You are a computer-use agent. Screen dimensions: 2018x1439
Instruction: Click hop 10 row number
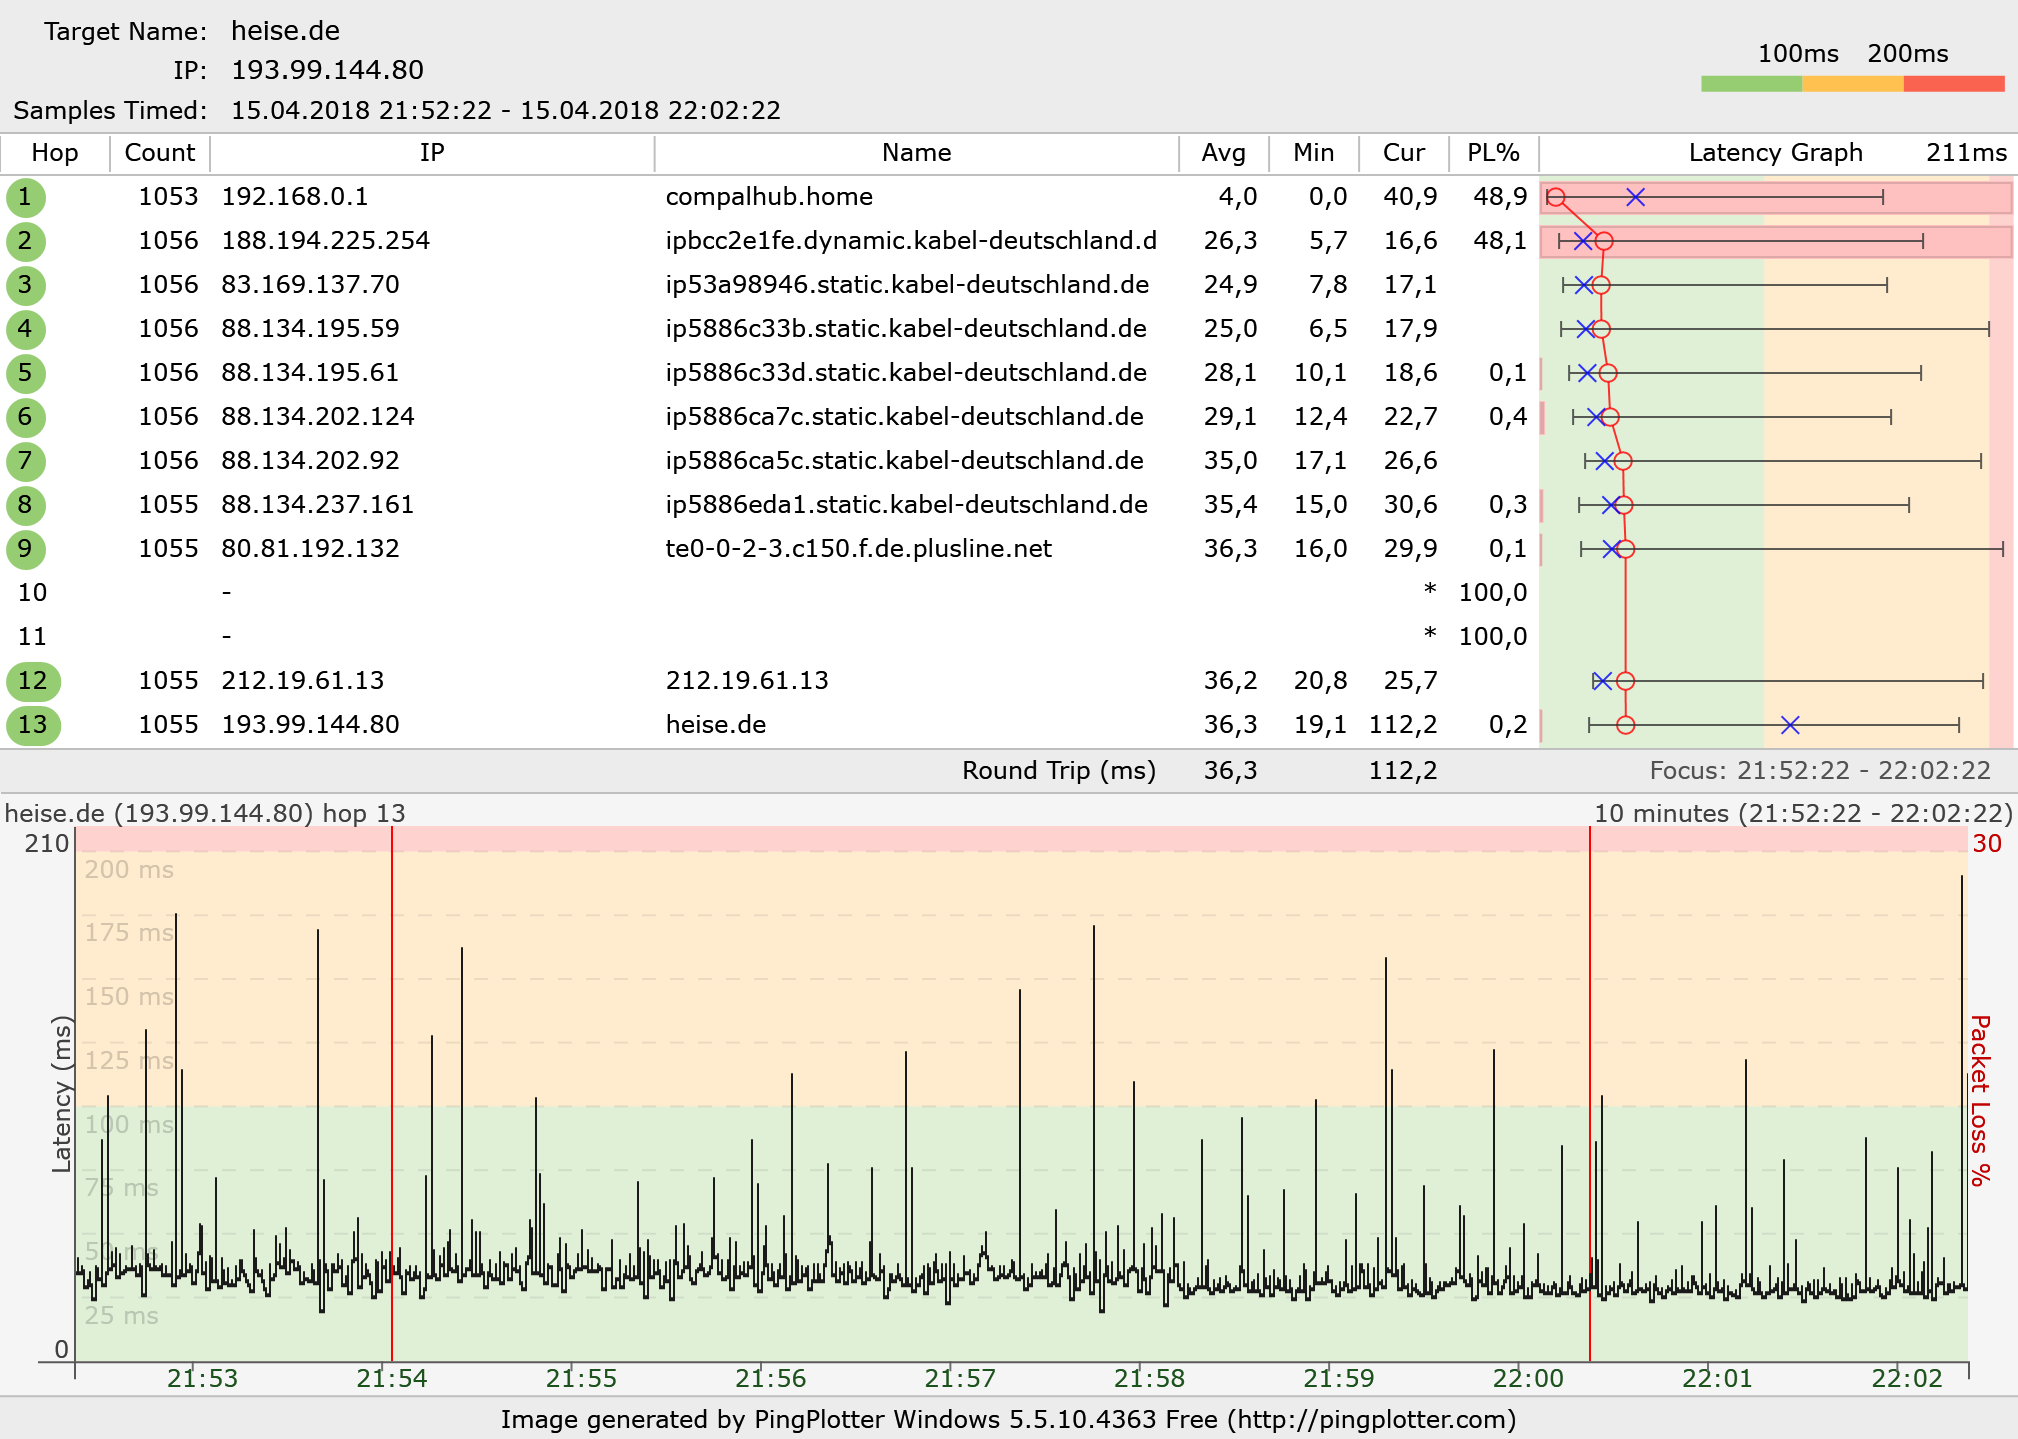[33, 593]
